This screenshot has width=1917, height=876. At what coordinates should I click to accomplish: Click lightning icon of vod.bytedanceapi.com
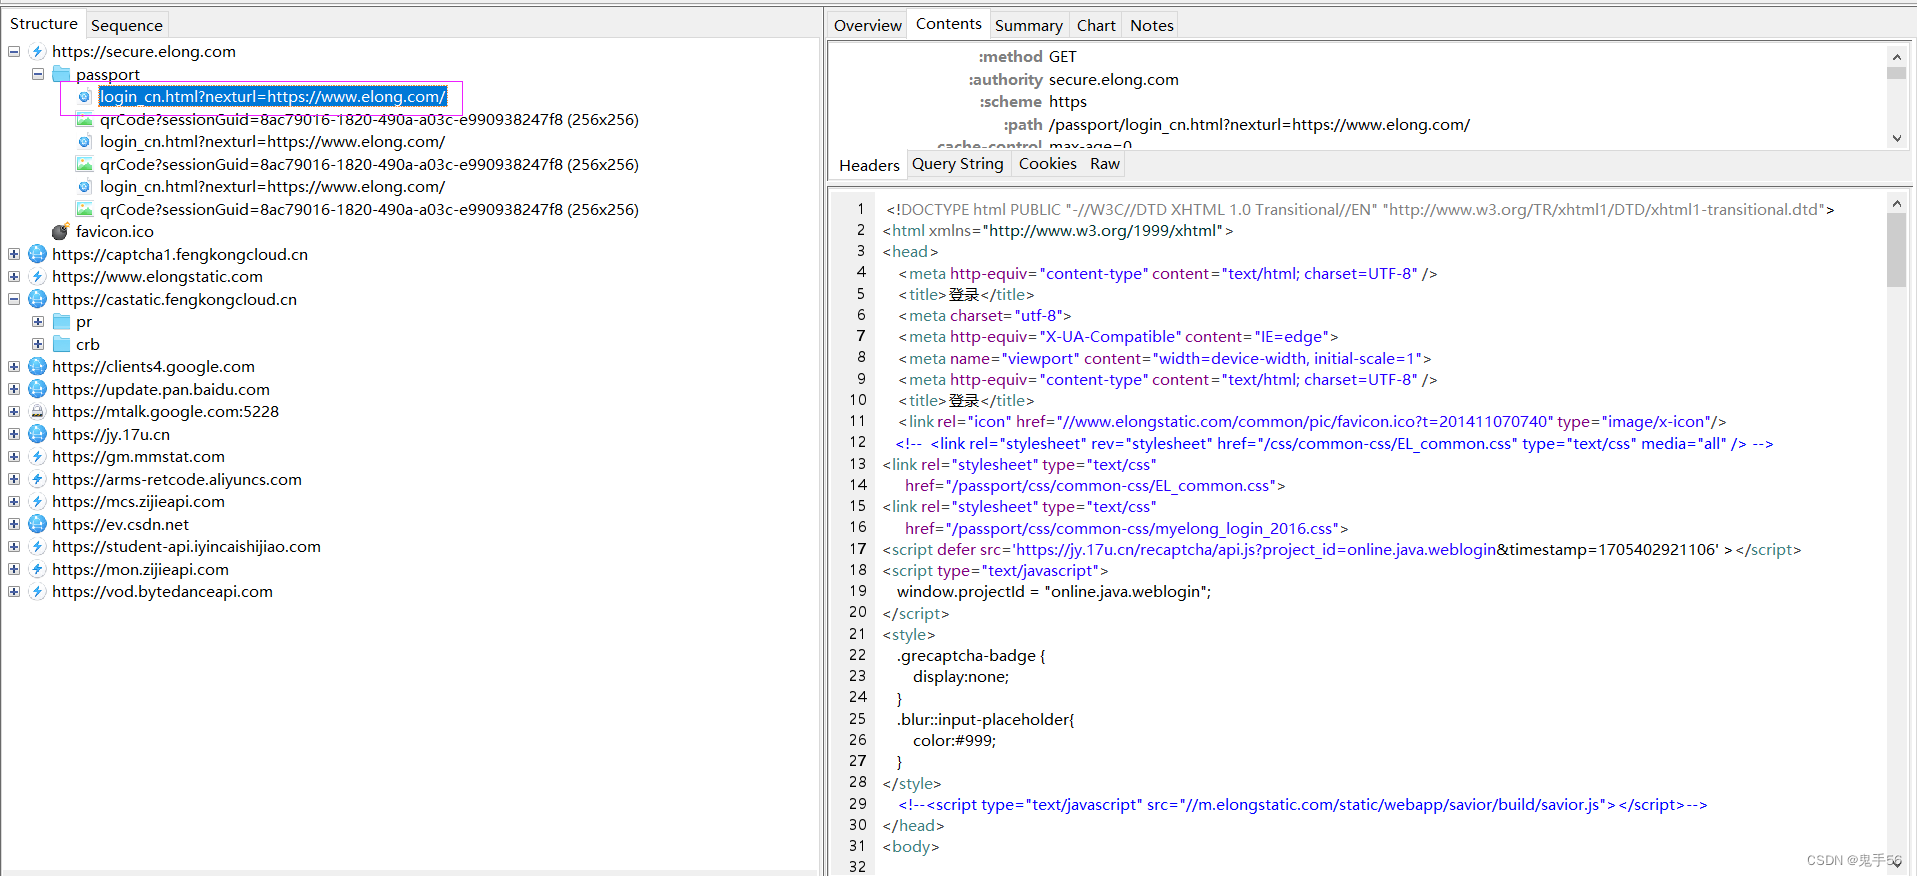click(x=38, y=592)
